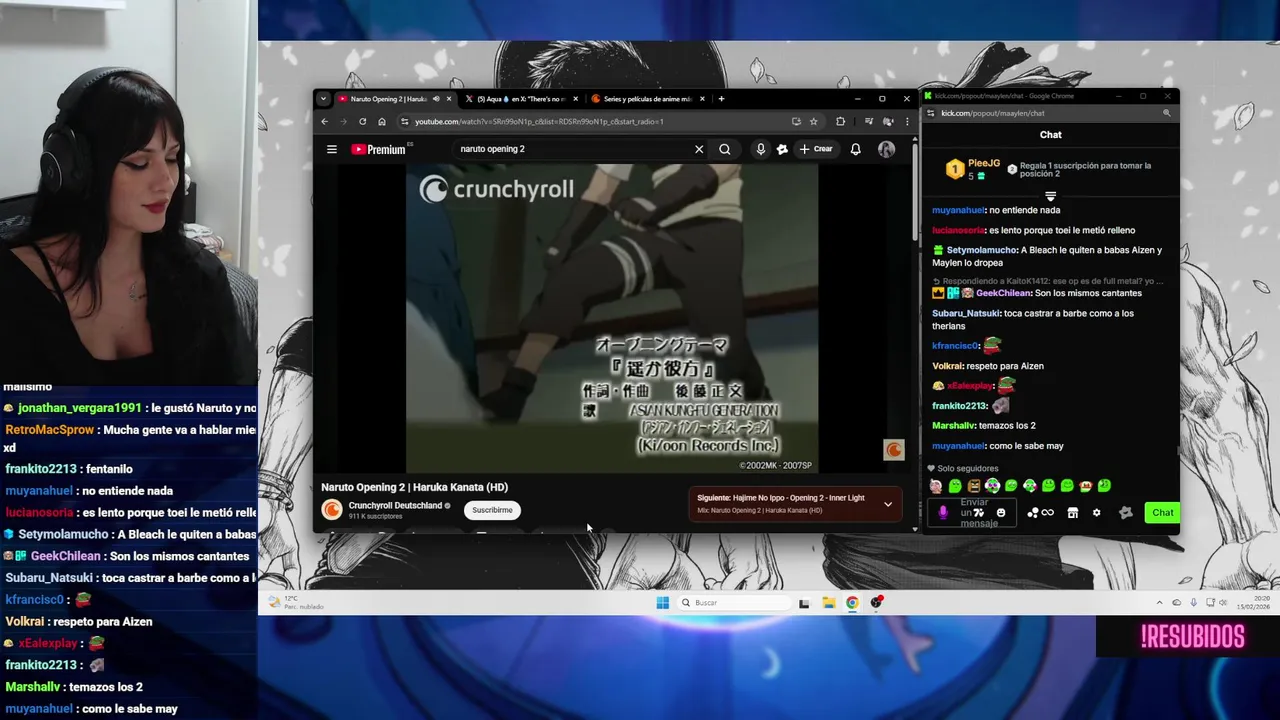The width and height of the screenshot is (1280, 720).
Task: Click the taskbar clock and date
Action: 1251,603
